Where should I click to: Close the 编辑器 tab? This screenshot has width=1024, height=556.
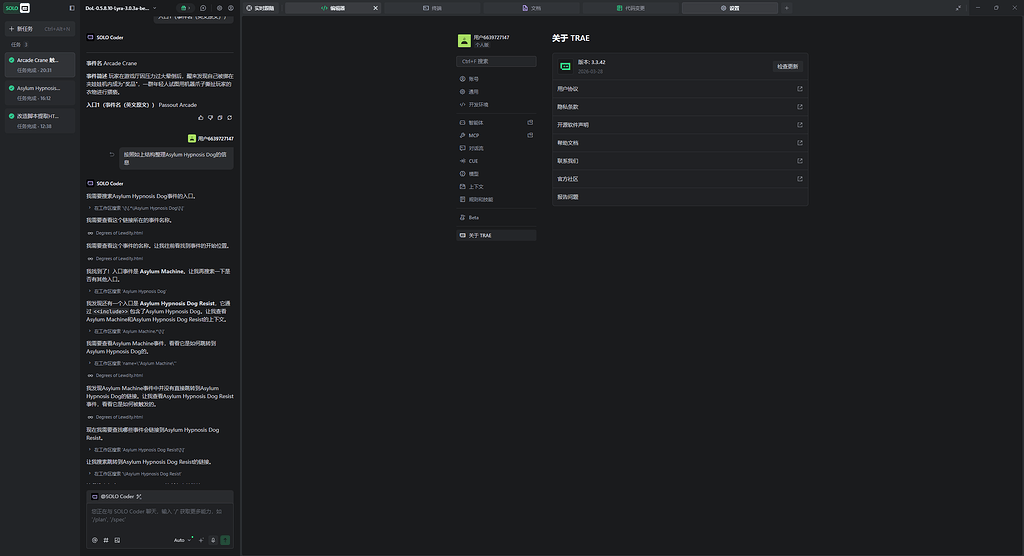point(376,8)
